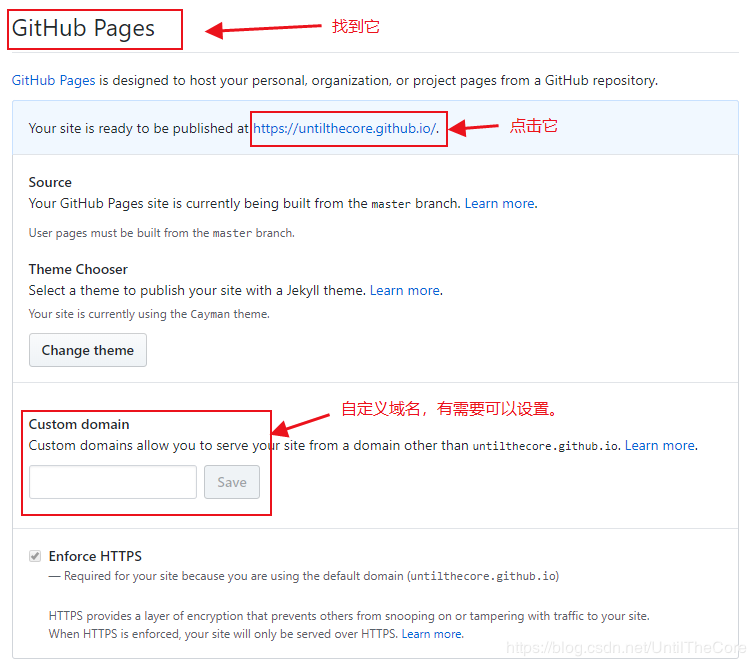Open Learn more link in Source section

pyautogui.click(x=500, y=204)
